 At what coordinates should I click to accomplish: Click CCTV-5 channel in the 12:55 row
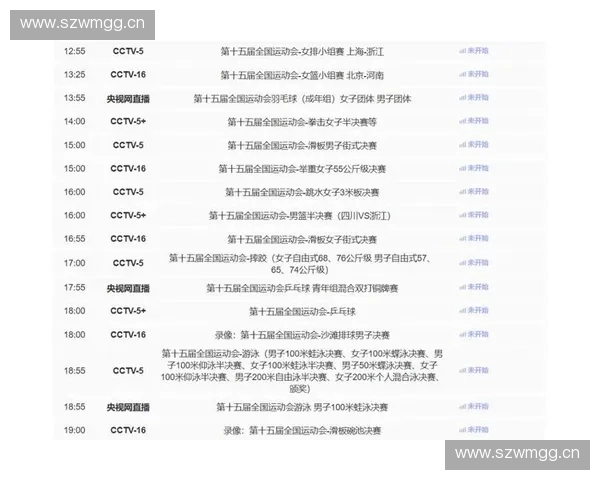pyautogui.click(x=128, y=51)
